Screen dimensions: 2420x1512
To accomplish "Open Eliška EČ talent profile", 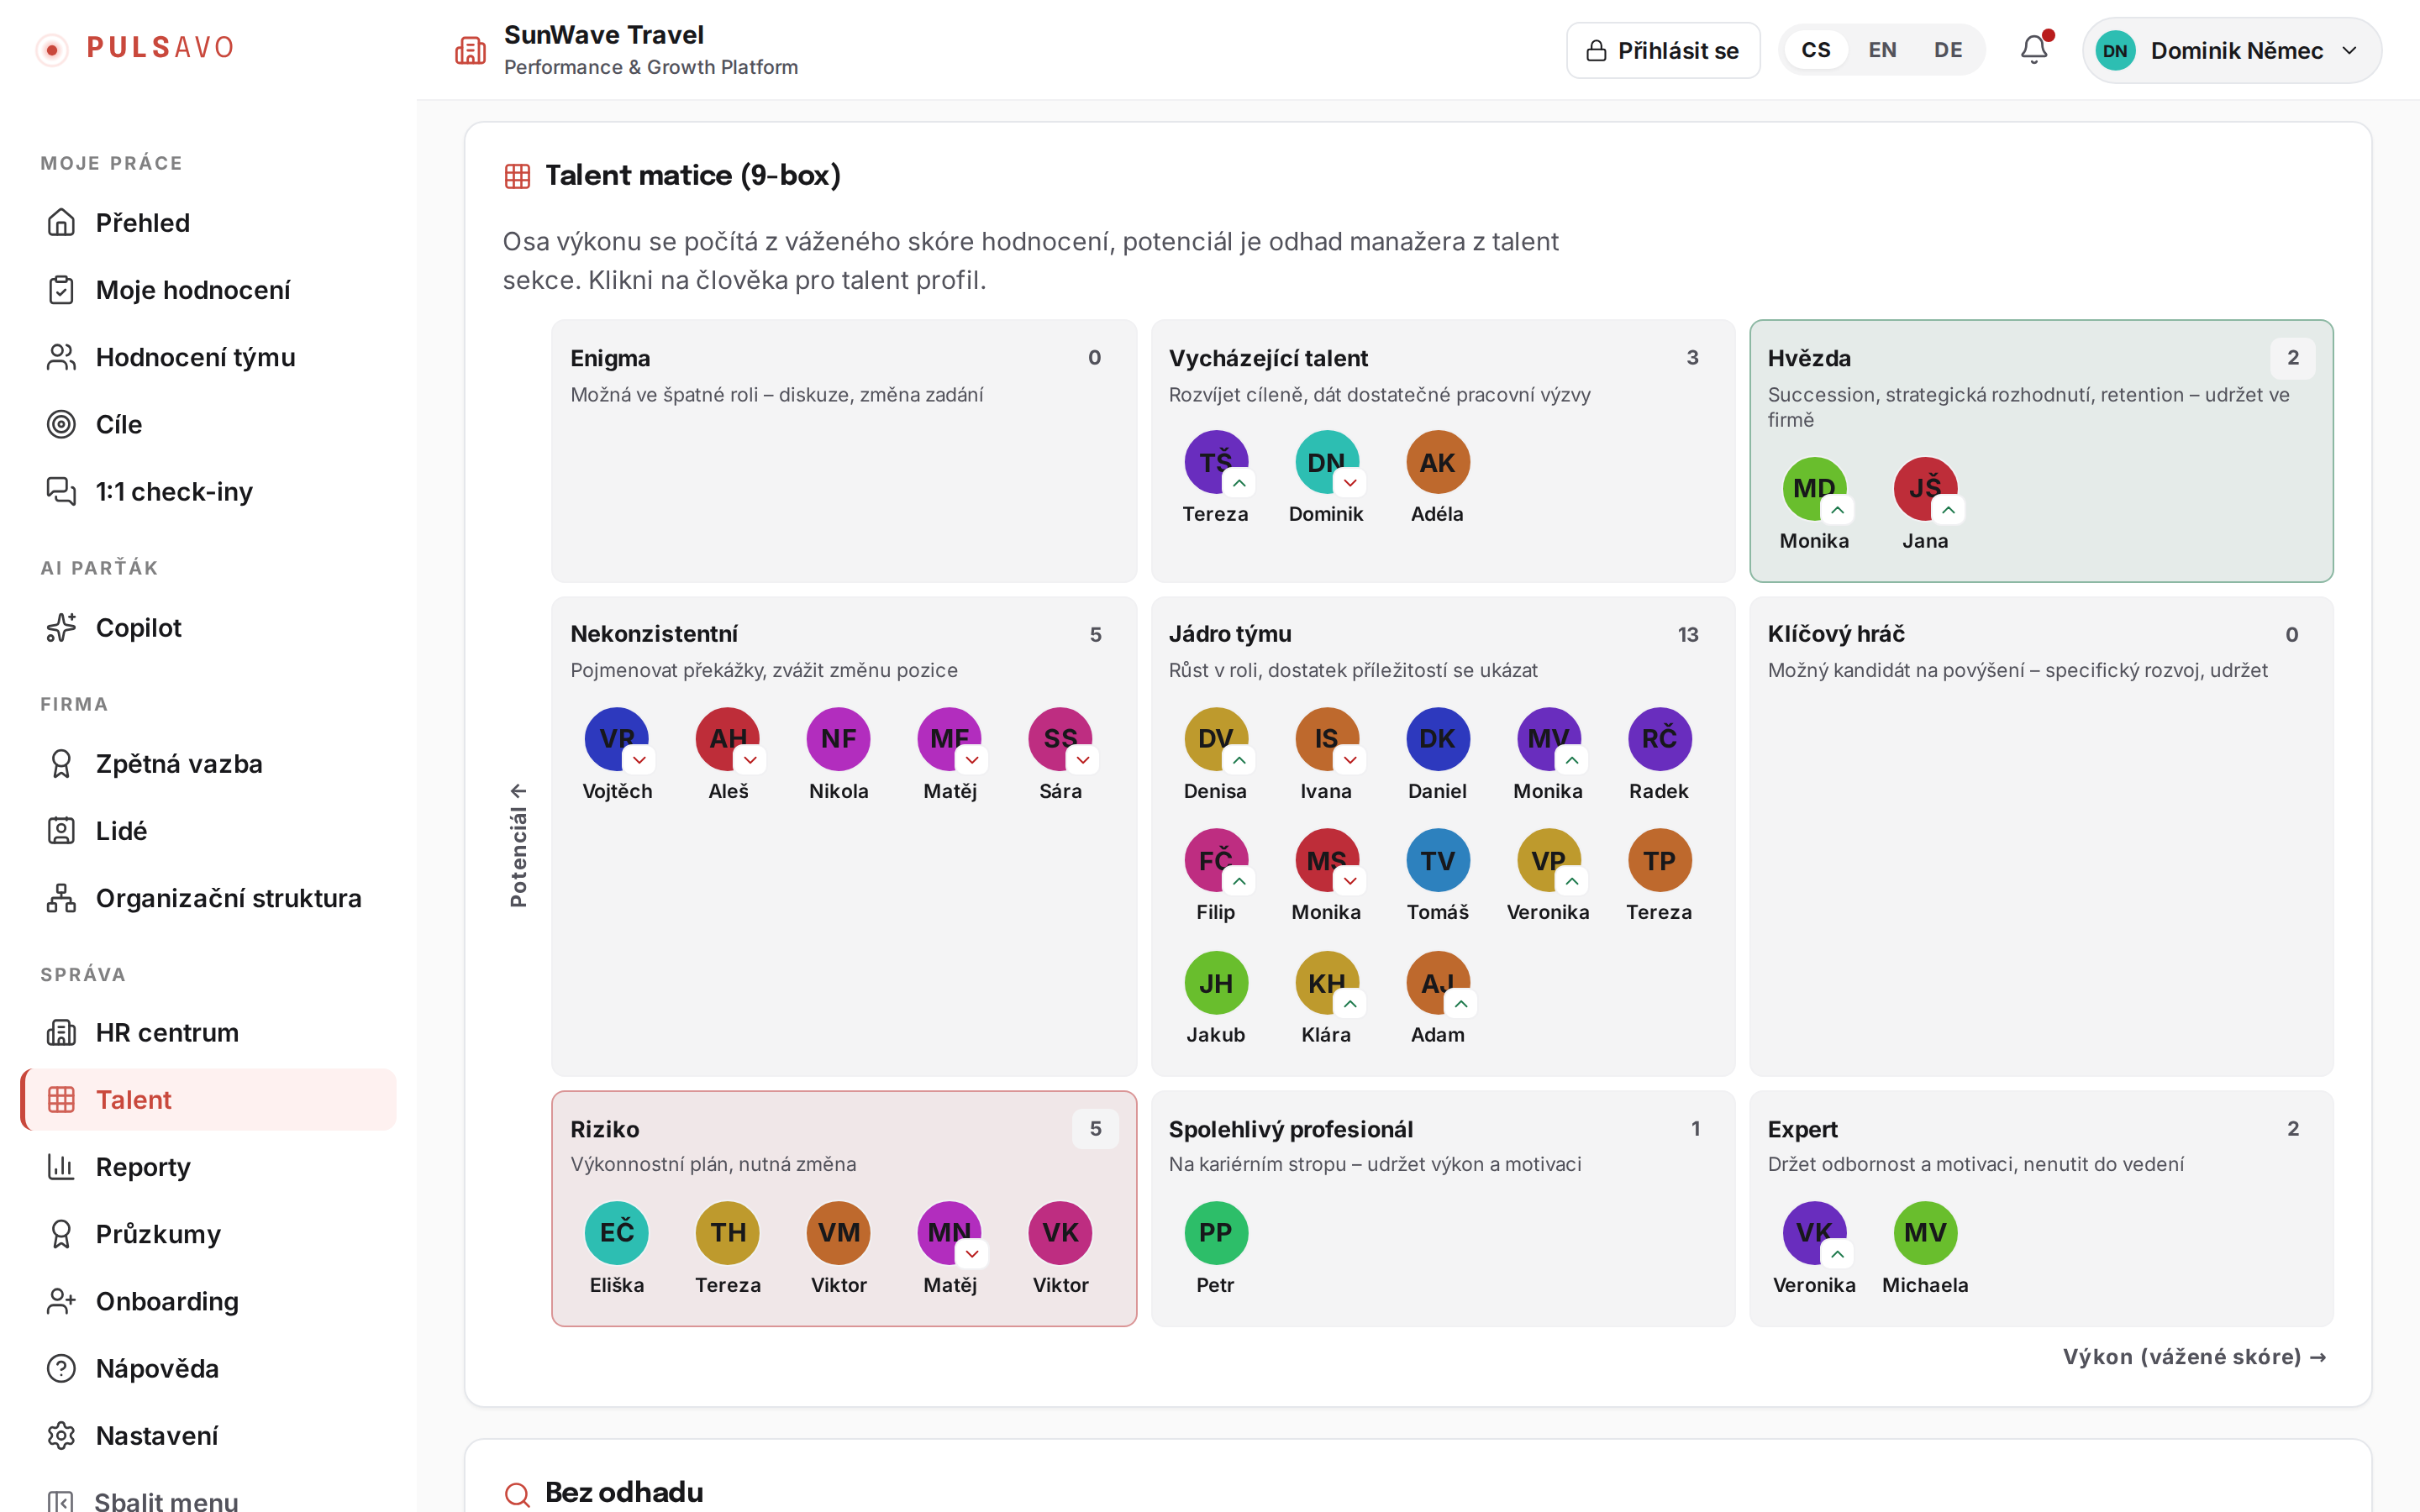I will (x=616, y=1249).
